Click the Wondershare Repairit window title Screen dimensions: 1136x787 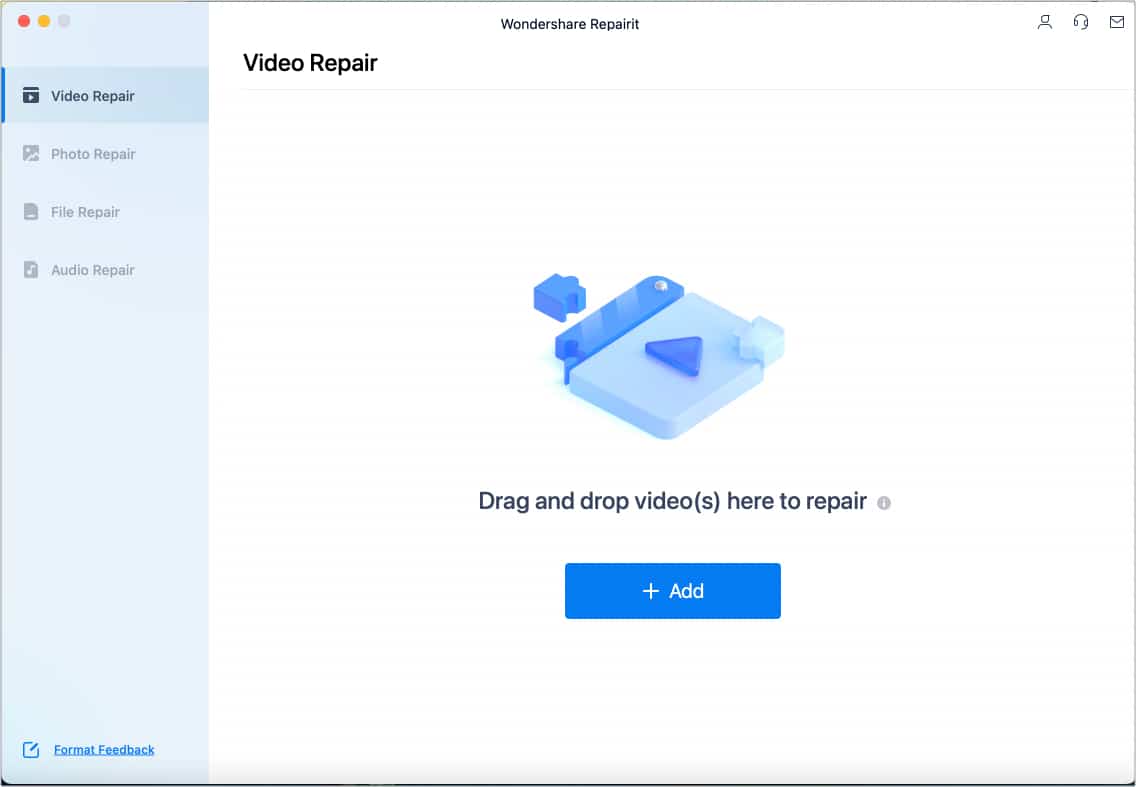569,24
